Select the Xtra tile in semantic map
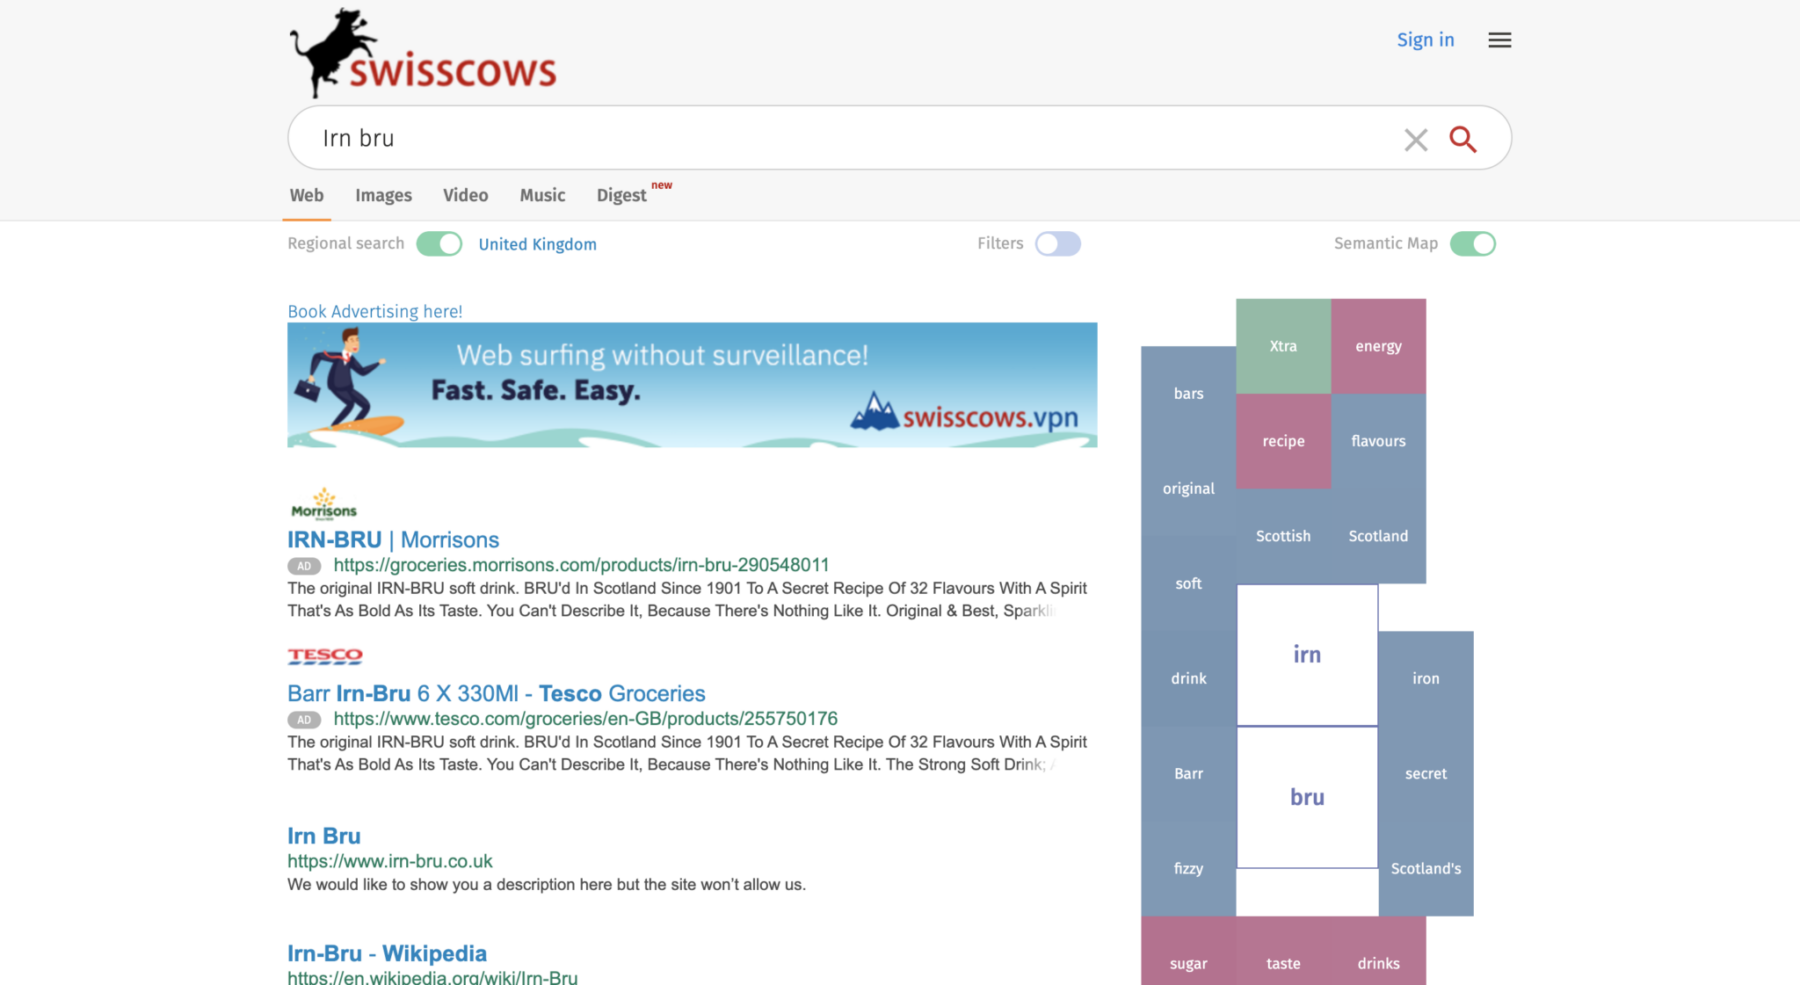1800x985 pixels. [1283, 346]
